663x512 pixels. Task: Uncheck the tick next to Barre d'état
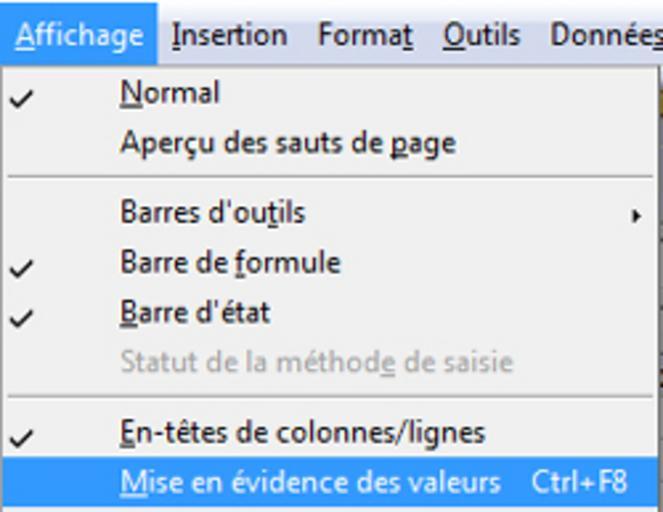22,317
